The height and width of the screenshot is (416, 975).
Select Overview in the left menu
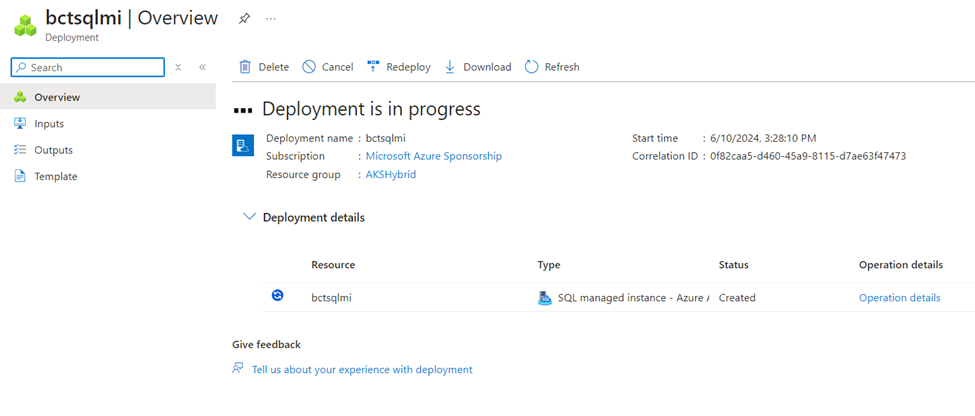(108, 97)
